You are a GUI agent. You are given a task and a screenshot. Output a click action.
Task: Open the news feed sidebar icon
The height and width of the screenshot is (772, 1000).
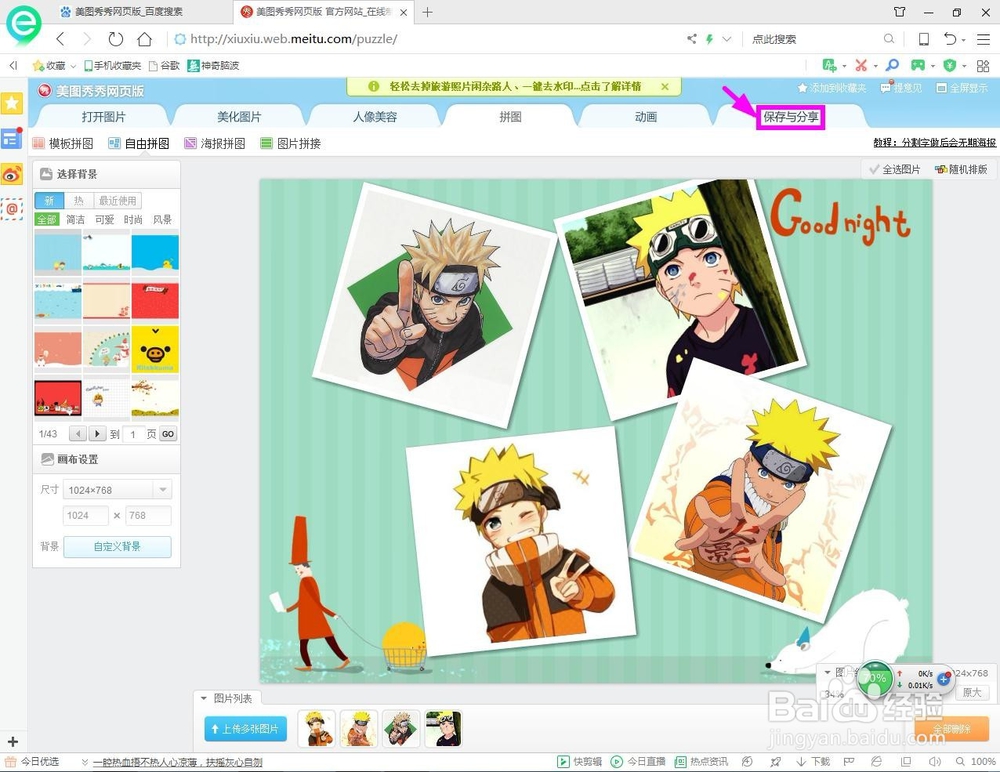click(12, 138)
